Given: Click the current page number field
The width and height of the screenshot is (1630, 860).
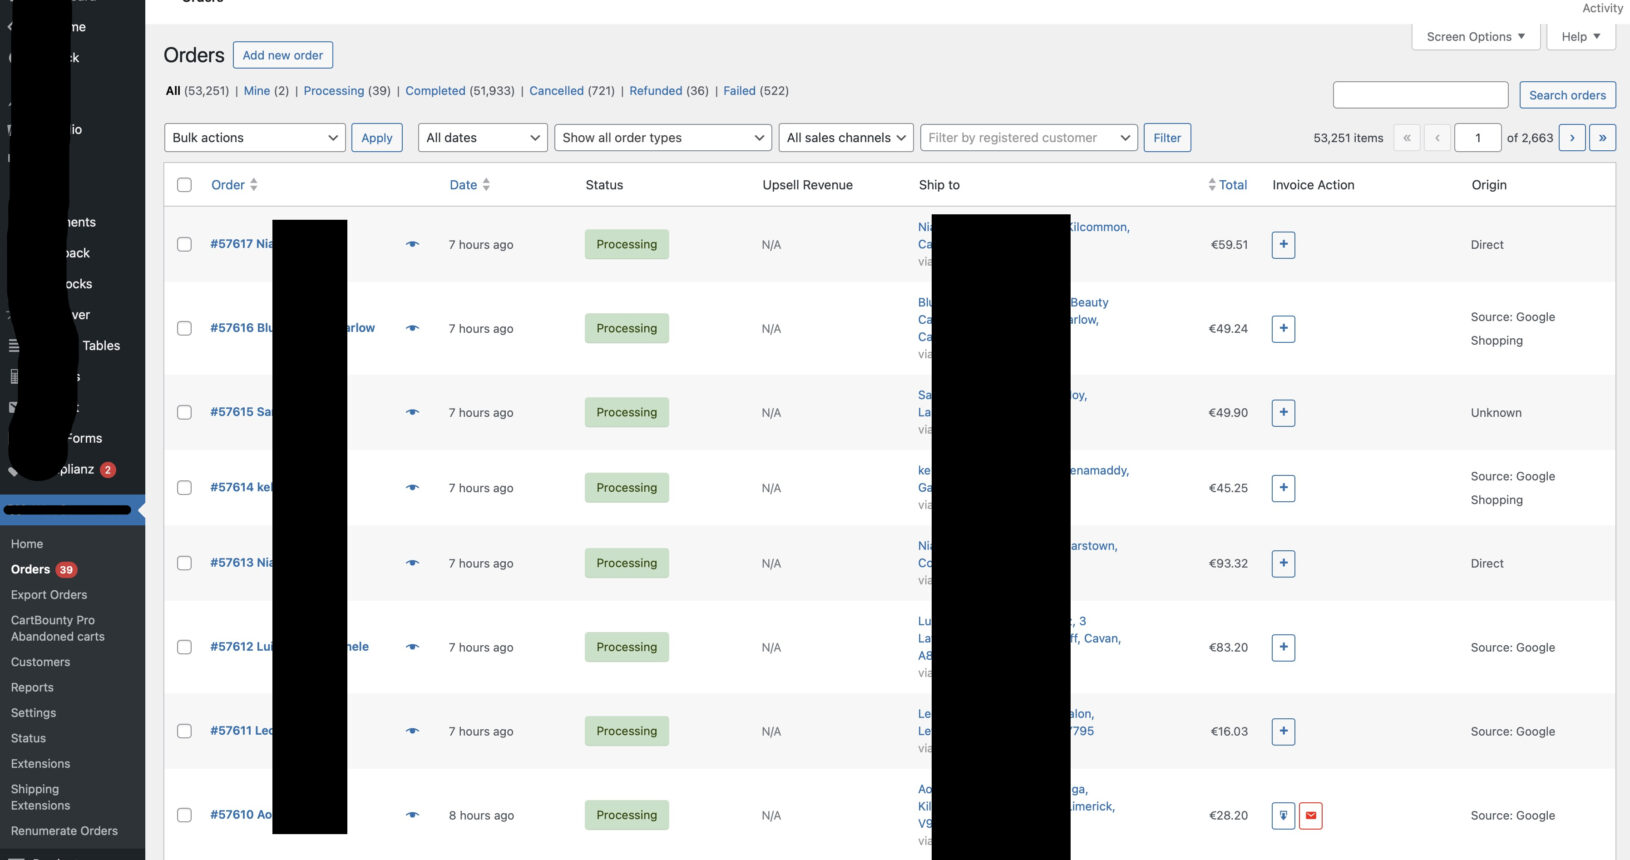Looking at the screenshot, I should [1477, 138].
